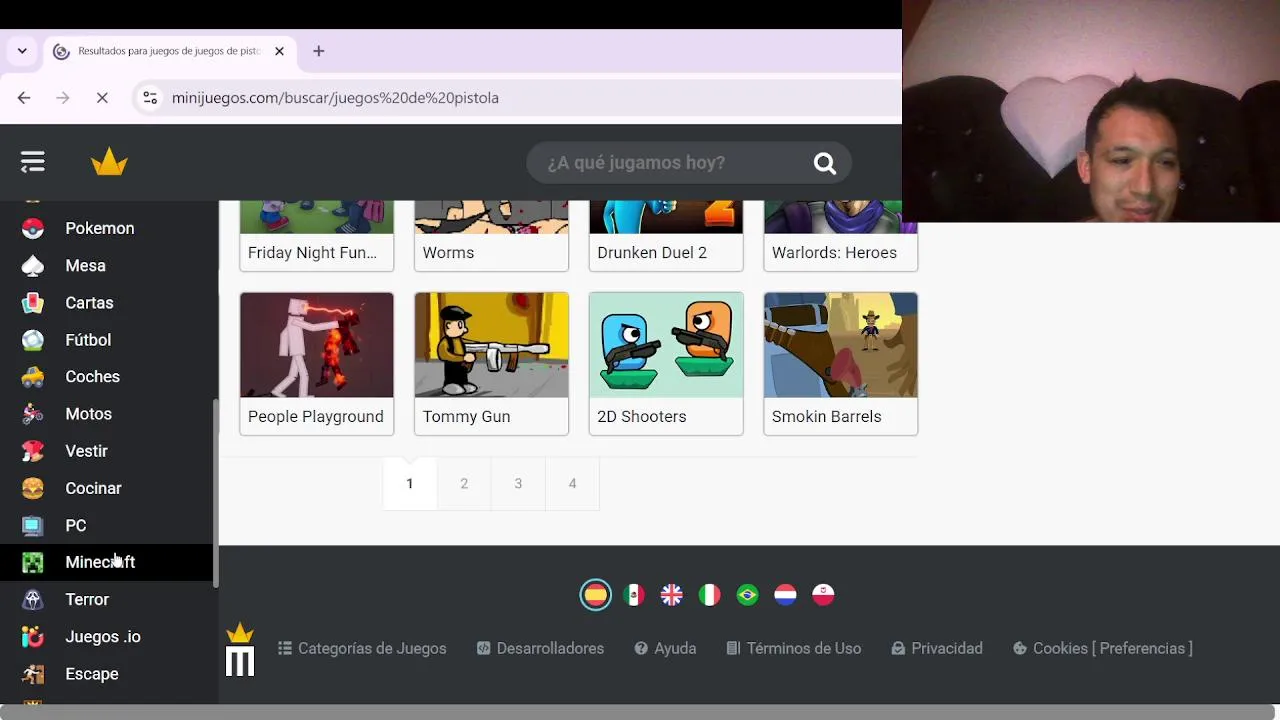Screen dimensions: 1280x720
Task: Go to results page 4
Action: 572,484
